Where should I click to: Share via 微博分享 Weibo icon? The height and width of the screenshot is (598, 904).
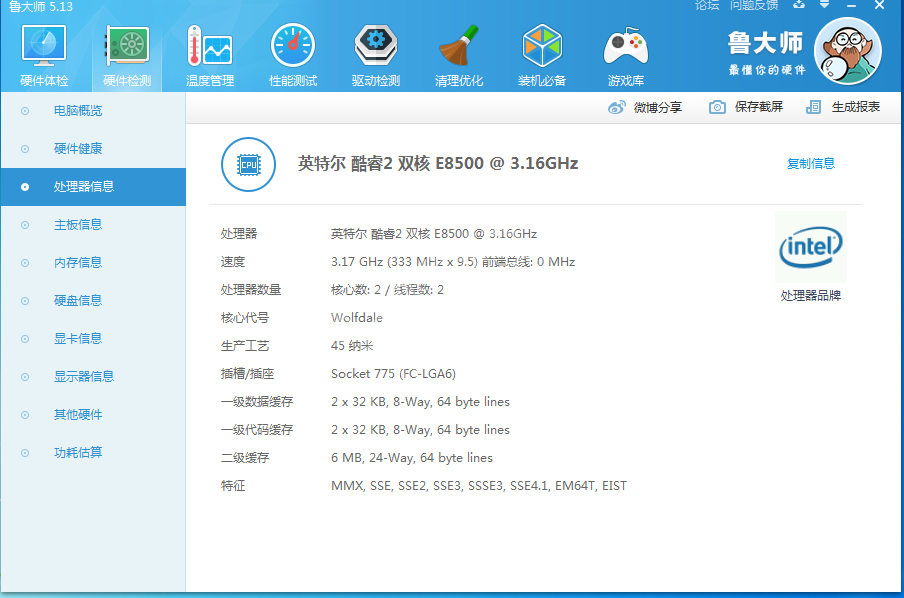click(x=616, y=107)
